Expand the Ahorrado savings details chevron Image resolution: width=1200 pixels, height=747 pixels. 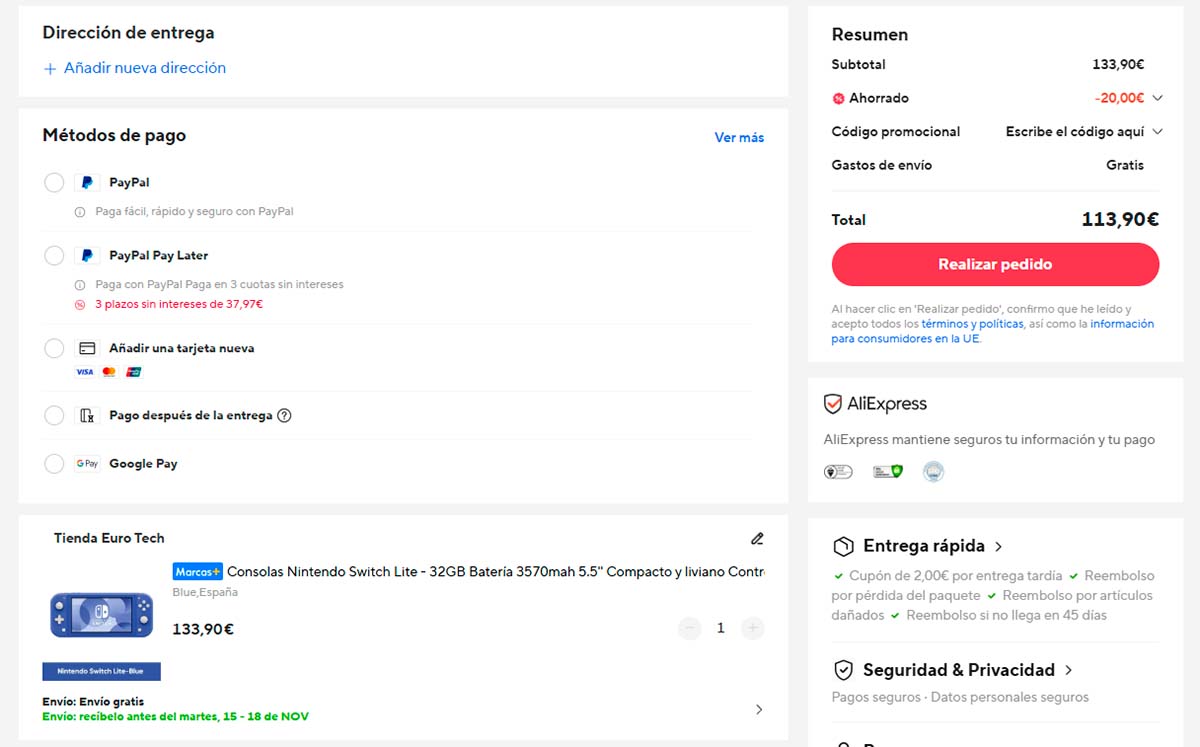click(x=1158, y=98)
